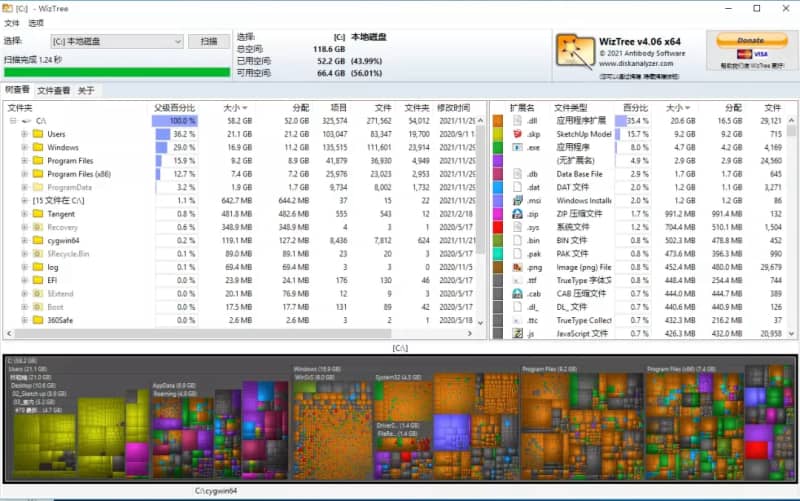This screenshot has width=800, height=501.
Task: Click the red .sys color swatch
Action: pos(498,227)
